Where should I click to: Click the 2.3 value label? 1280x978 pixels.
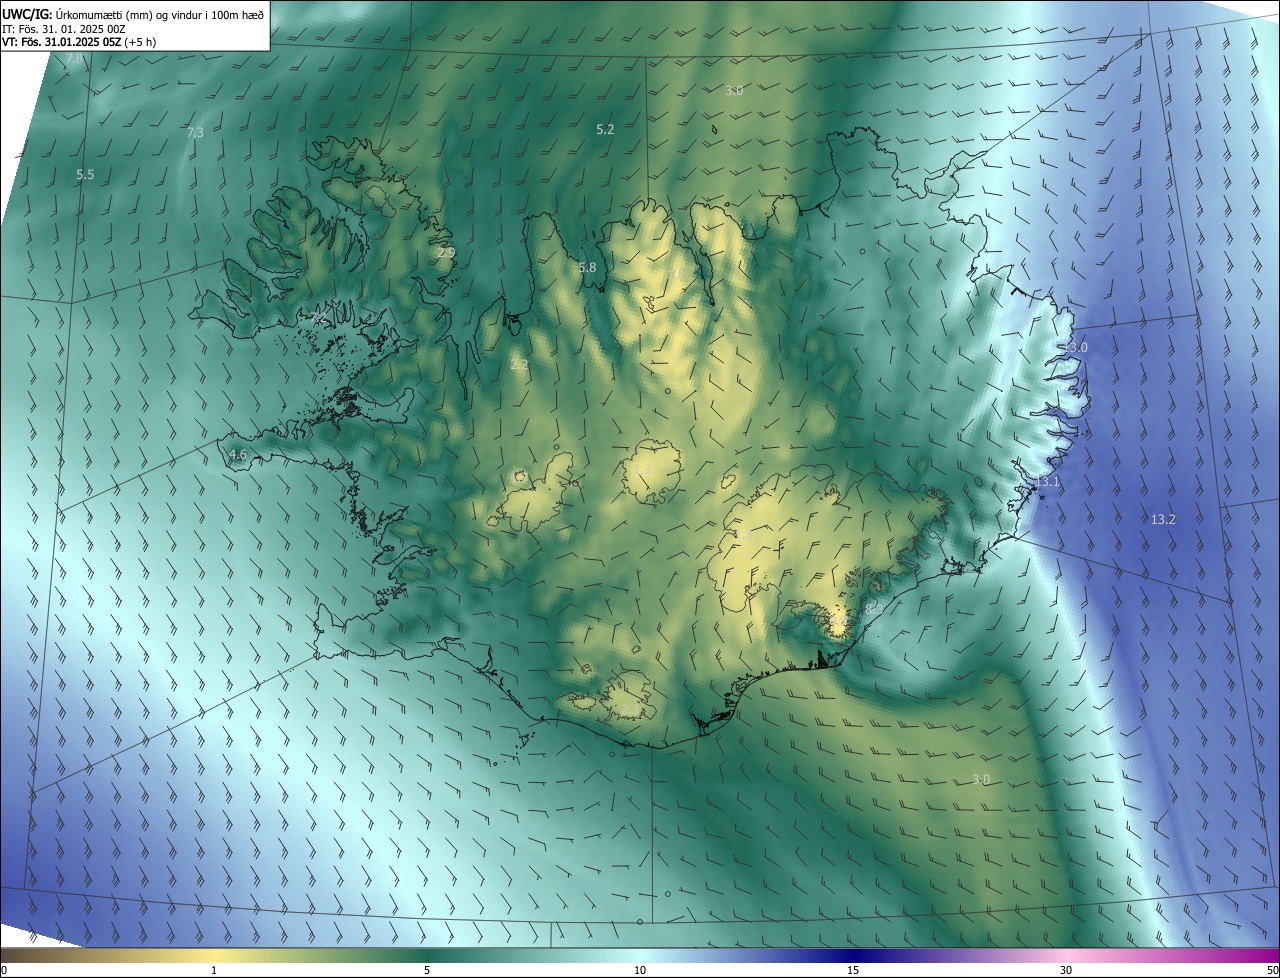tap(628, 709)
